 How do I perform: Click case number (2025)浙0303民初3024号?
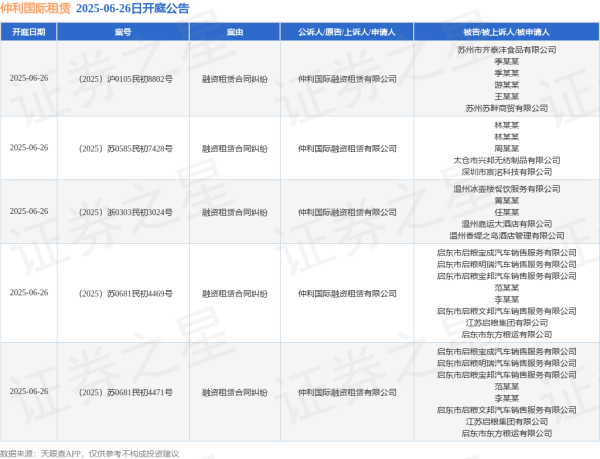click(x=126, y=212)
